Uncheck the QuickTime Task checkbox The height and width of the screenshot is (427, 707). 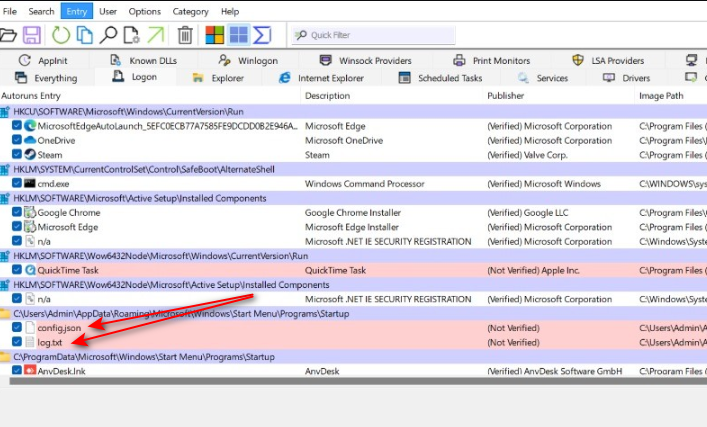[x=17, y=270]
